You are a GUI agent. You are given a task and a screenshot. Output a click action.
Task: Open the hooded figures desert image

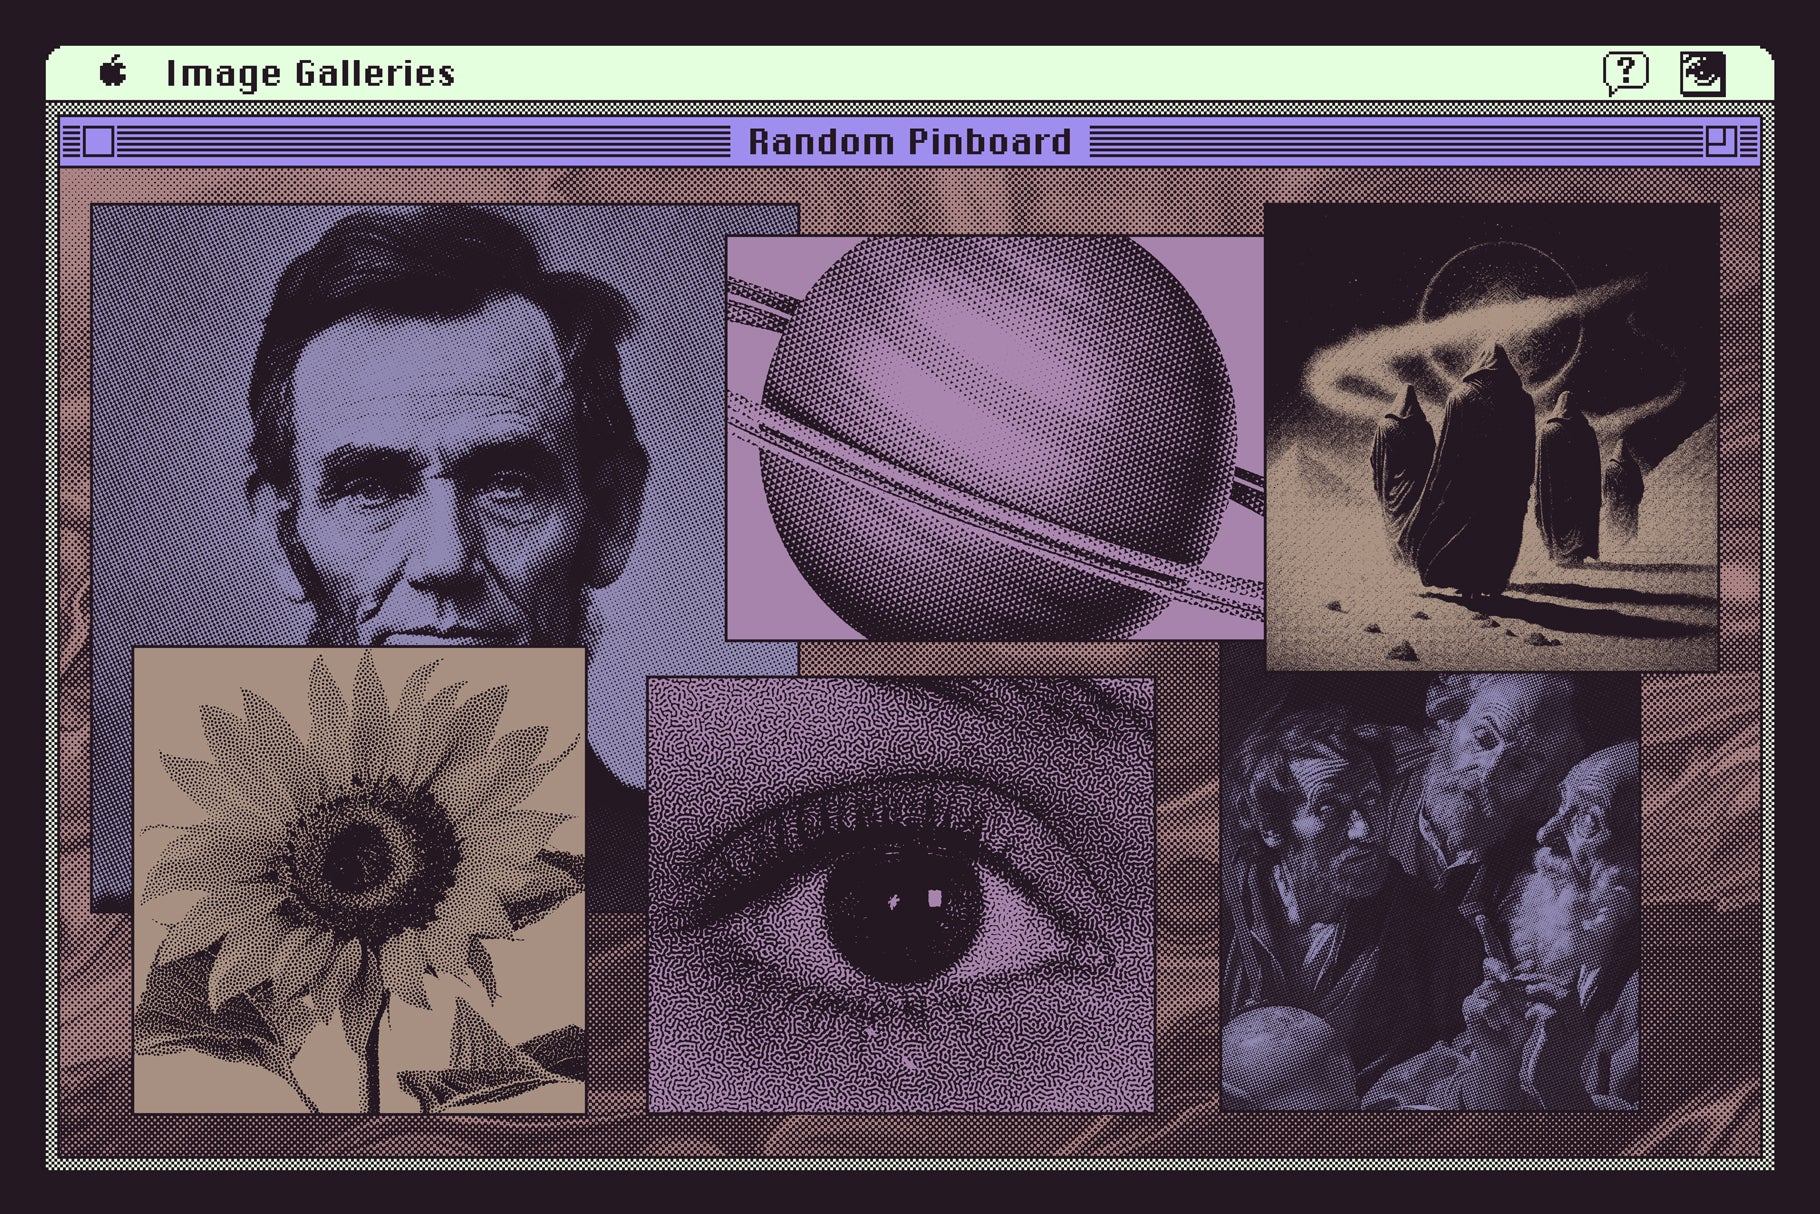pos(1491,436)
